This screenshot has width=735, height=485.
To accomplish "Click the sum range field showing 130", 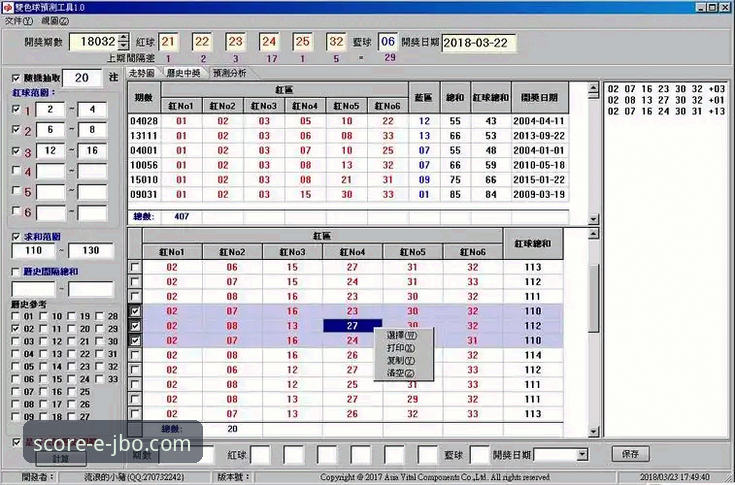I will click(x=91, y=251).
